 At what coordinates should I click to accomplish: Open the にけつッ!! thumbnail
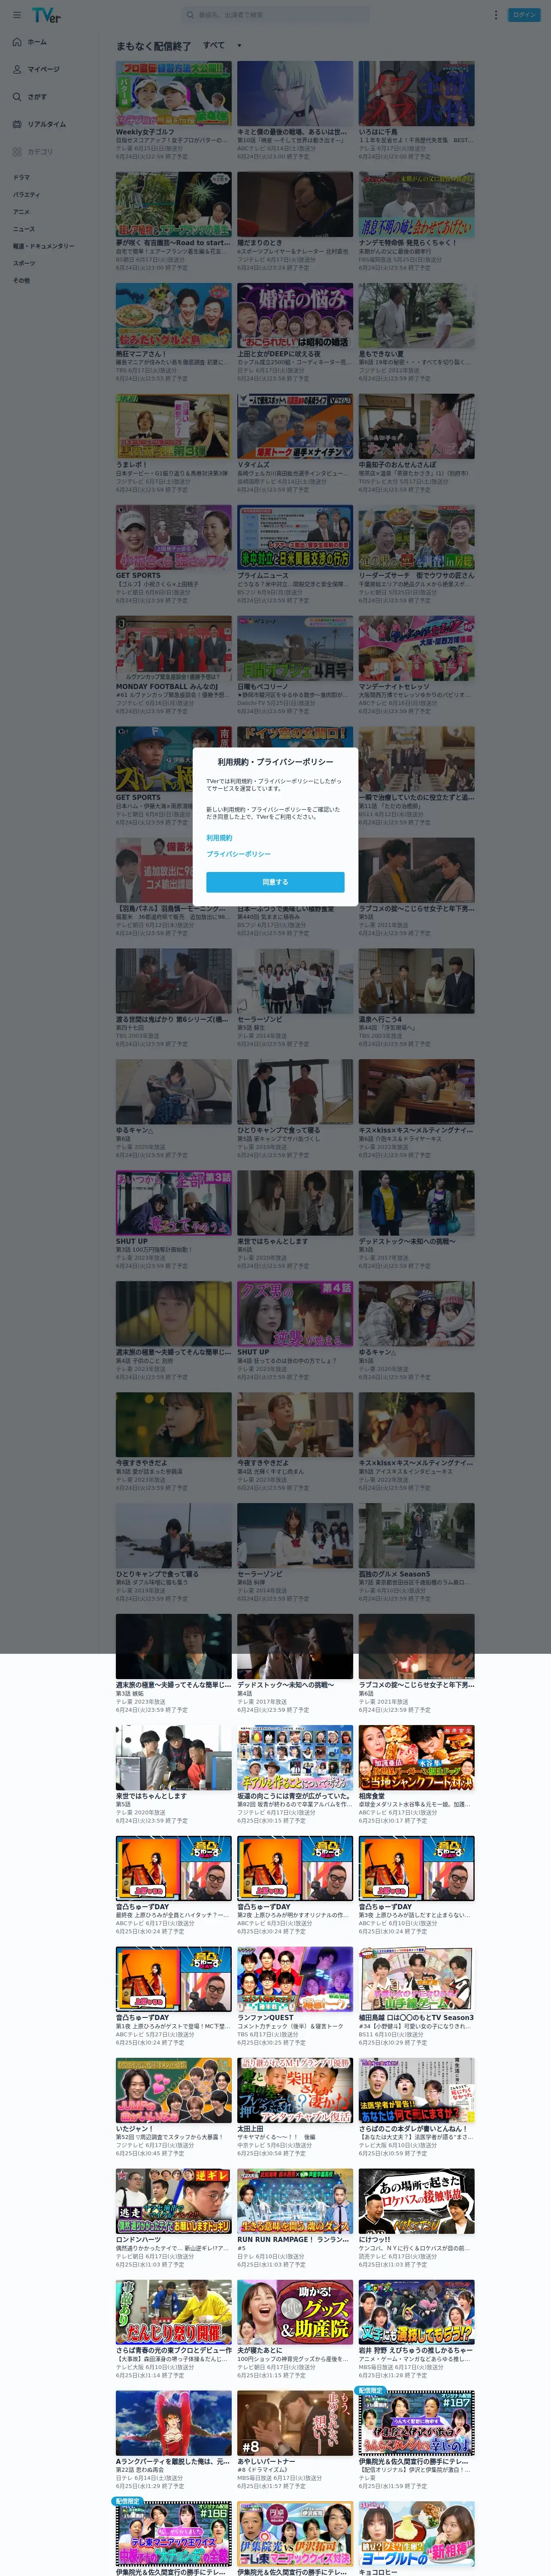pos(417,2202)
